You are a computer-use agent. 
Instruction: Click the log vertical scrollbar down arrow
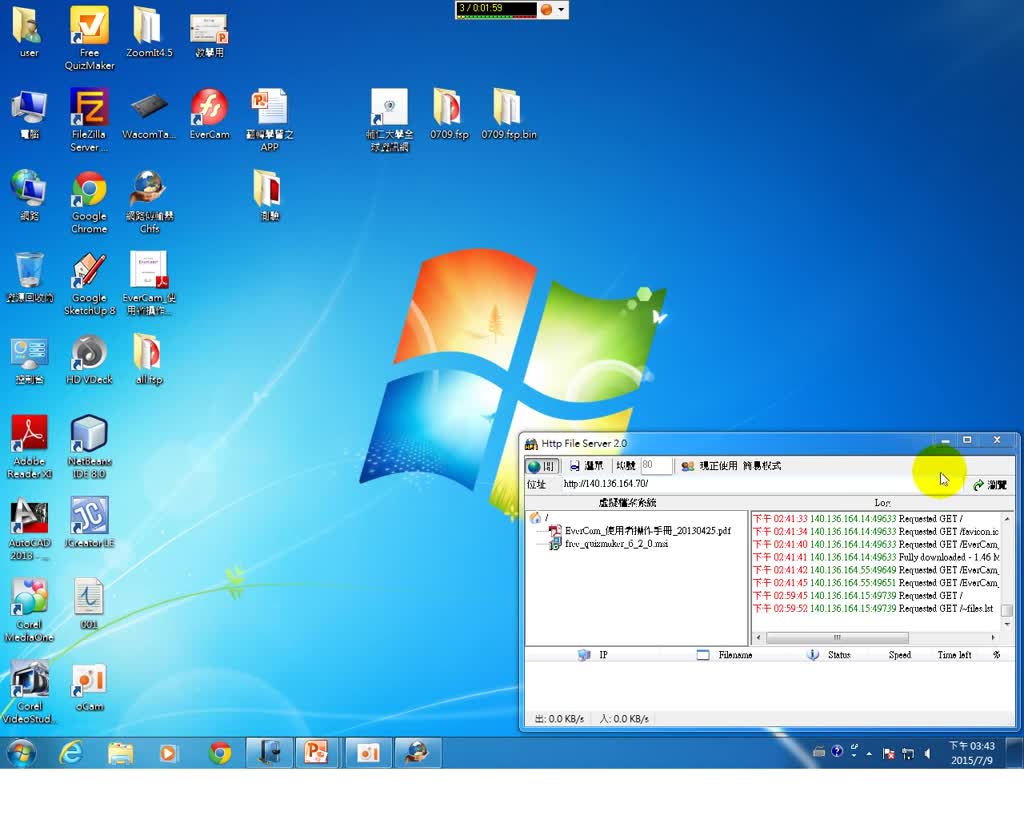coord(1007,625)
